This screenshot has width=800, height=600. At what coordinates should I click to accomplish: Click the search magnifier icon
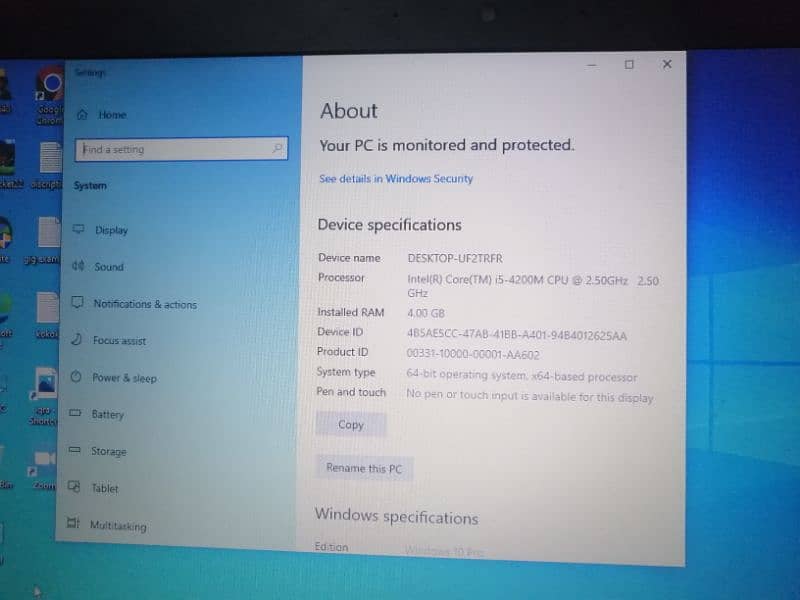277,148
